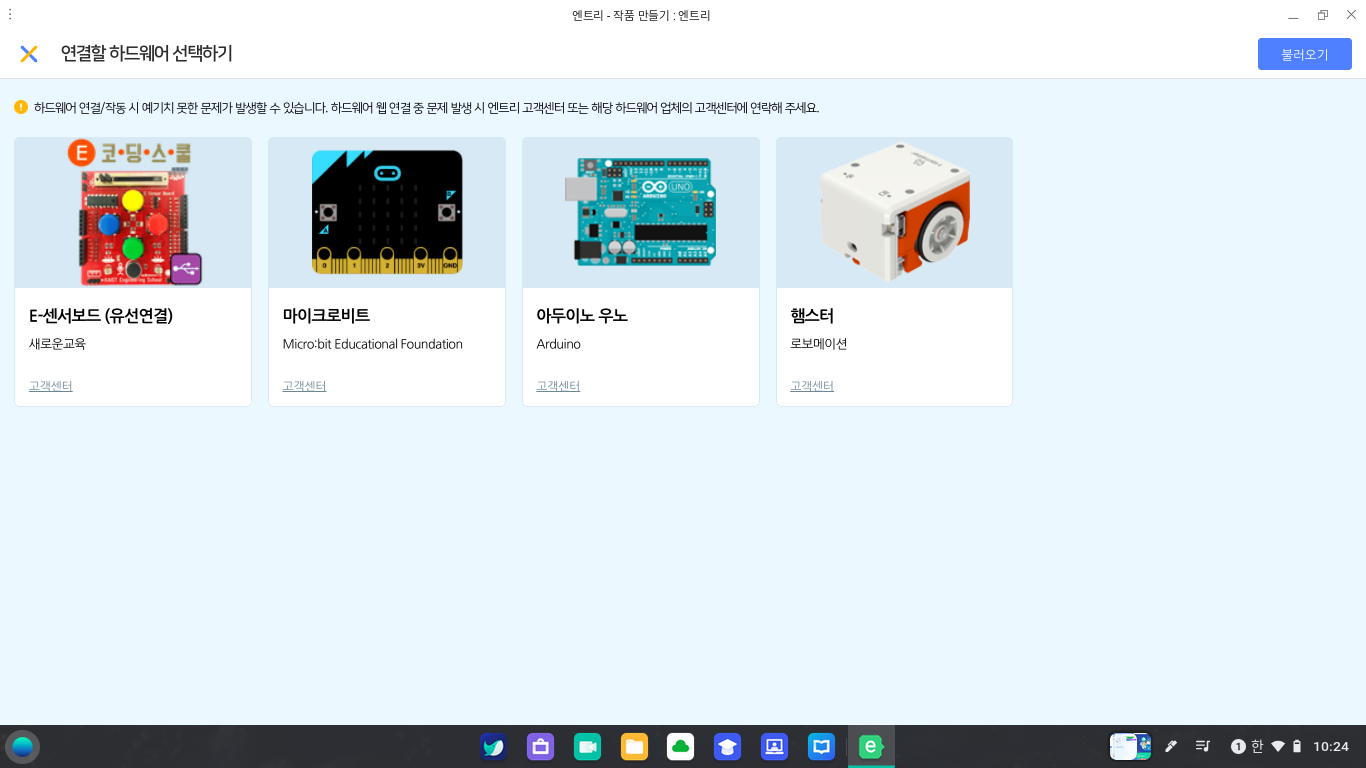Image resolution: width=1366 pixels, height=768 pixels.
Task: Open the yellow Files folder shelf icon
Action: [x=634, y=747]
